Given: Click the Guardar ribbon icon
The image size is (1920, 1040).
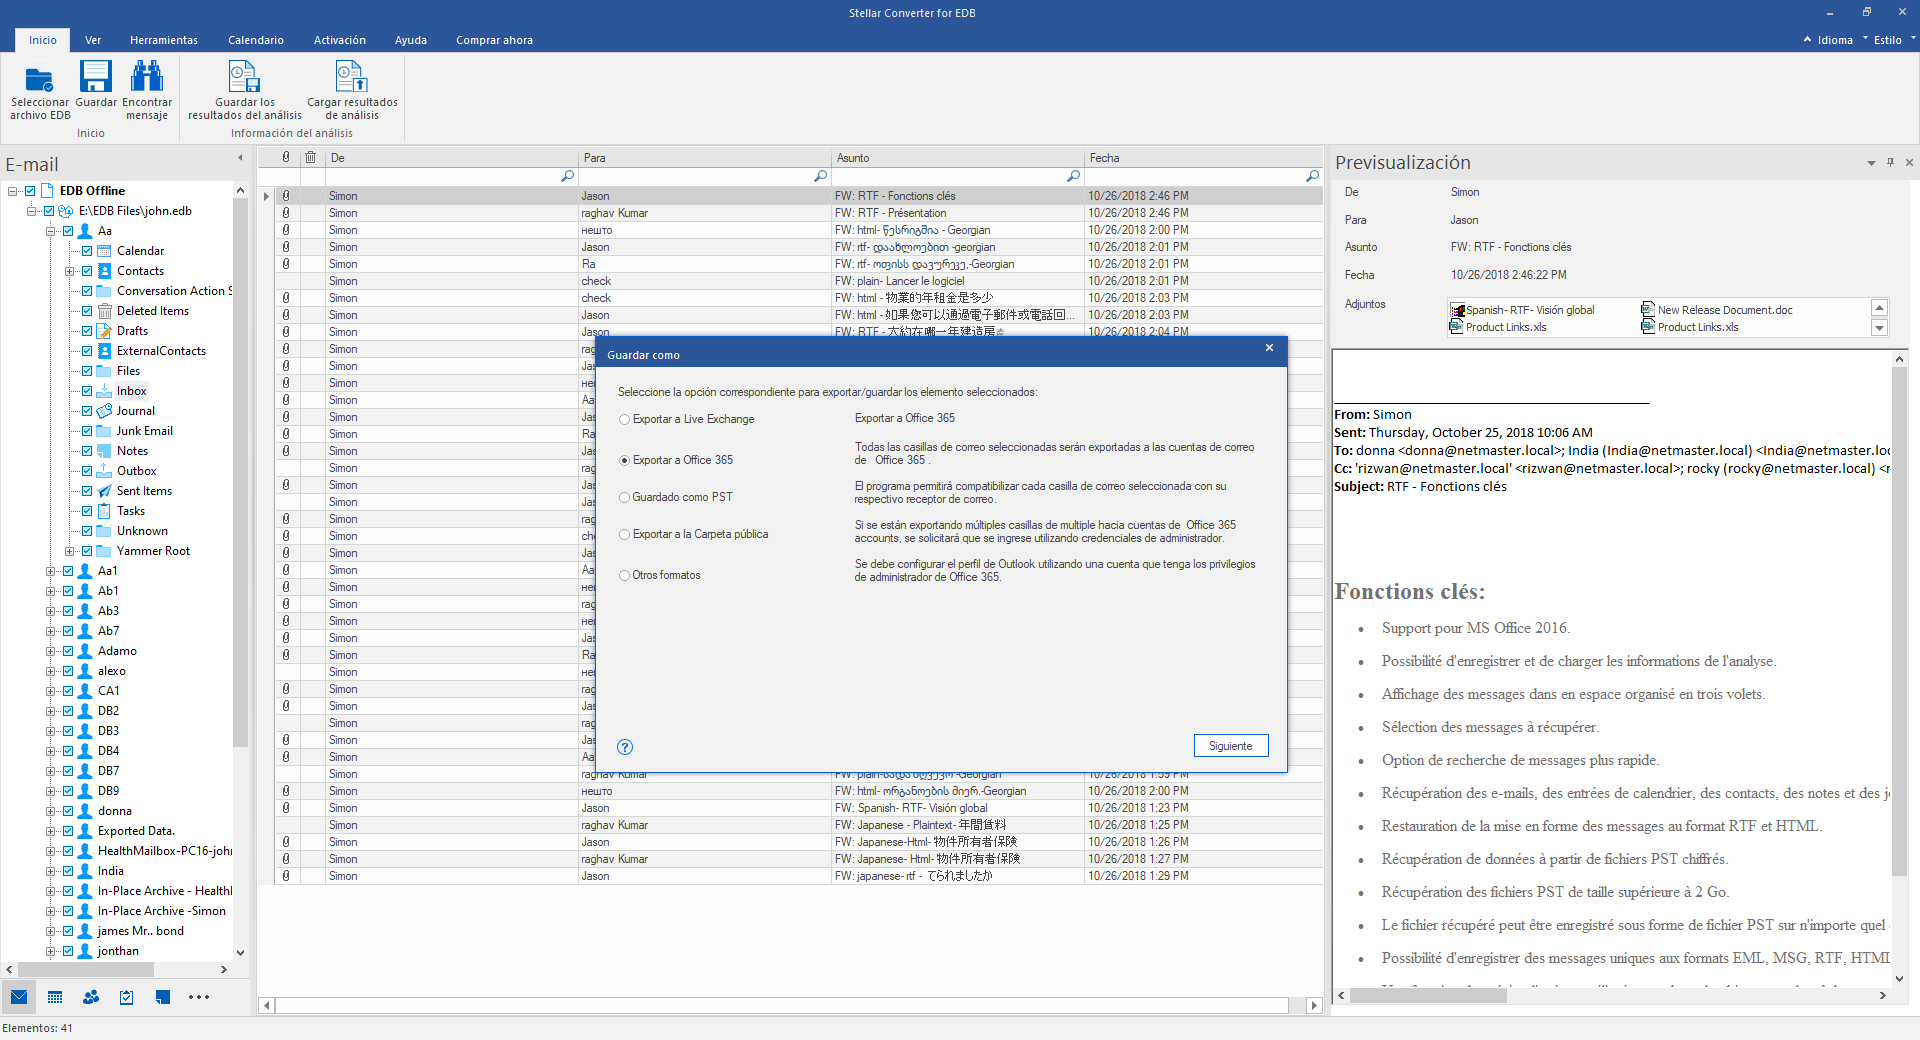Looking at the screenshot, I should 96,77.
